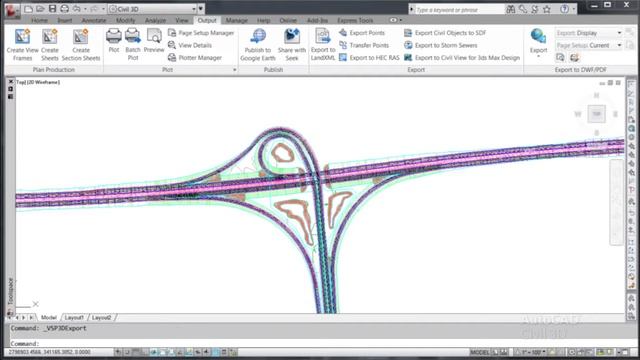Click the keyword search input field
The height and width of the screenshot is (360, 640).
pos(460,9)
